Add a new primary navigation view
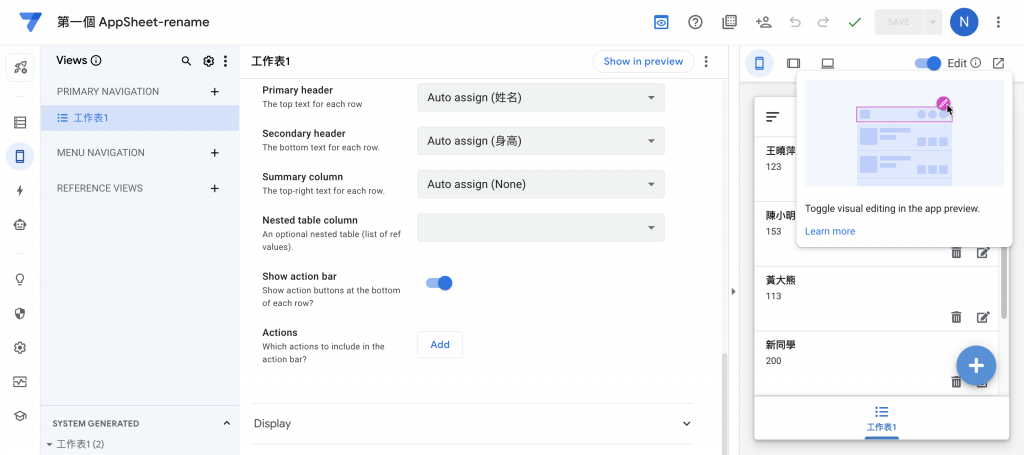The height and width of the screenshot is (455, 1024). (x=214, y=92)
